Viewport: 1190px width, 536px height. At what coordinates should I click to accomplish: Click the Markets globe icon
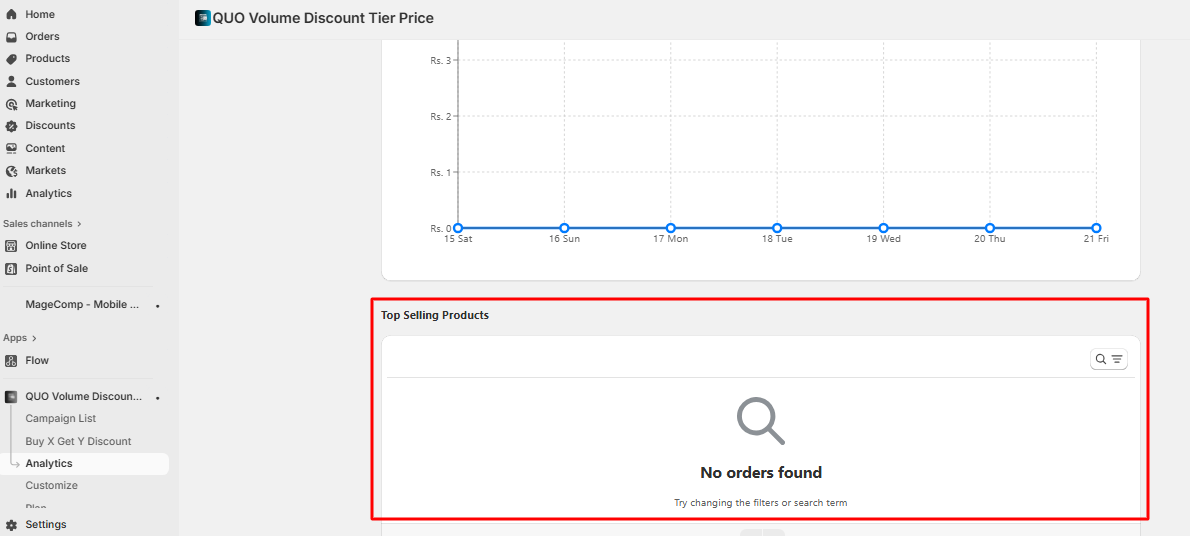tap(12, 171)
